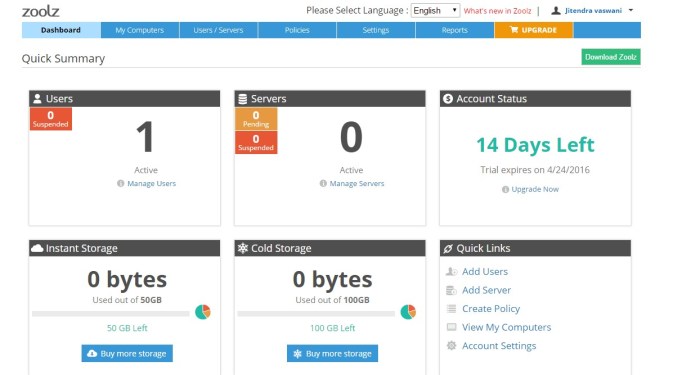Expand the Jitendra vaswani account menu arrow

(631, 10)
